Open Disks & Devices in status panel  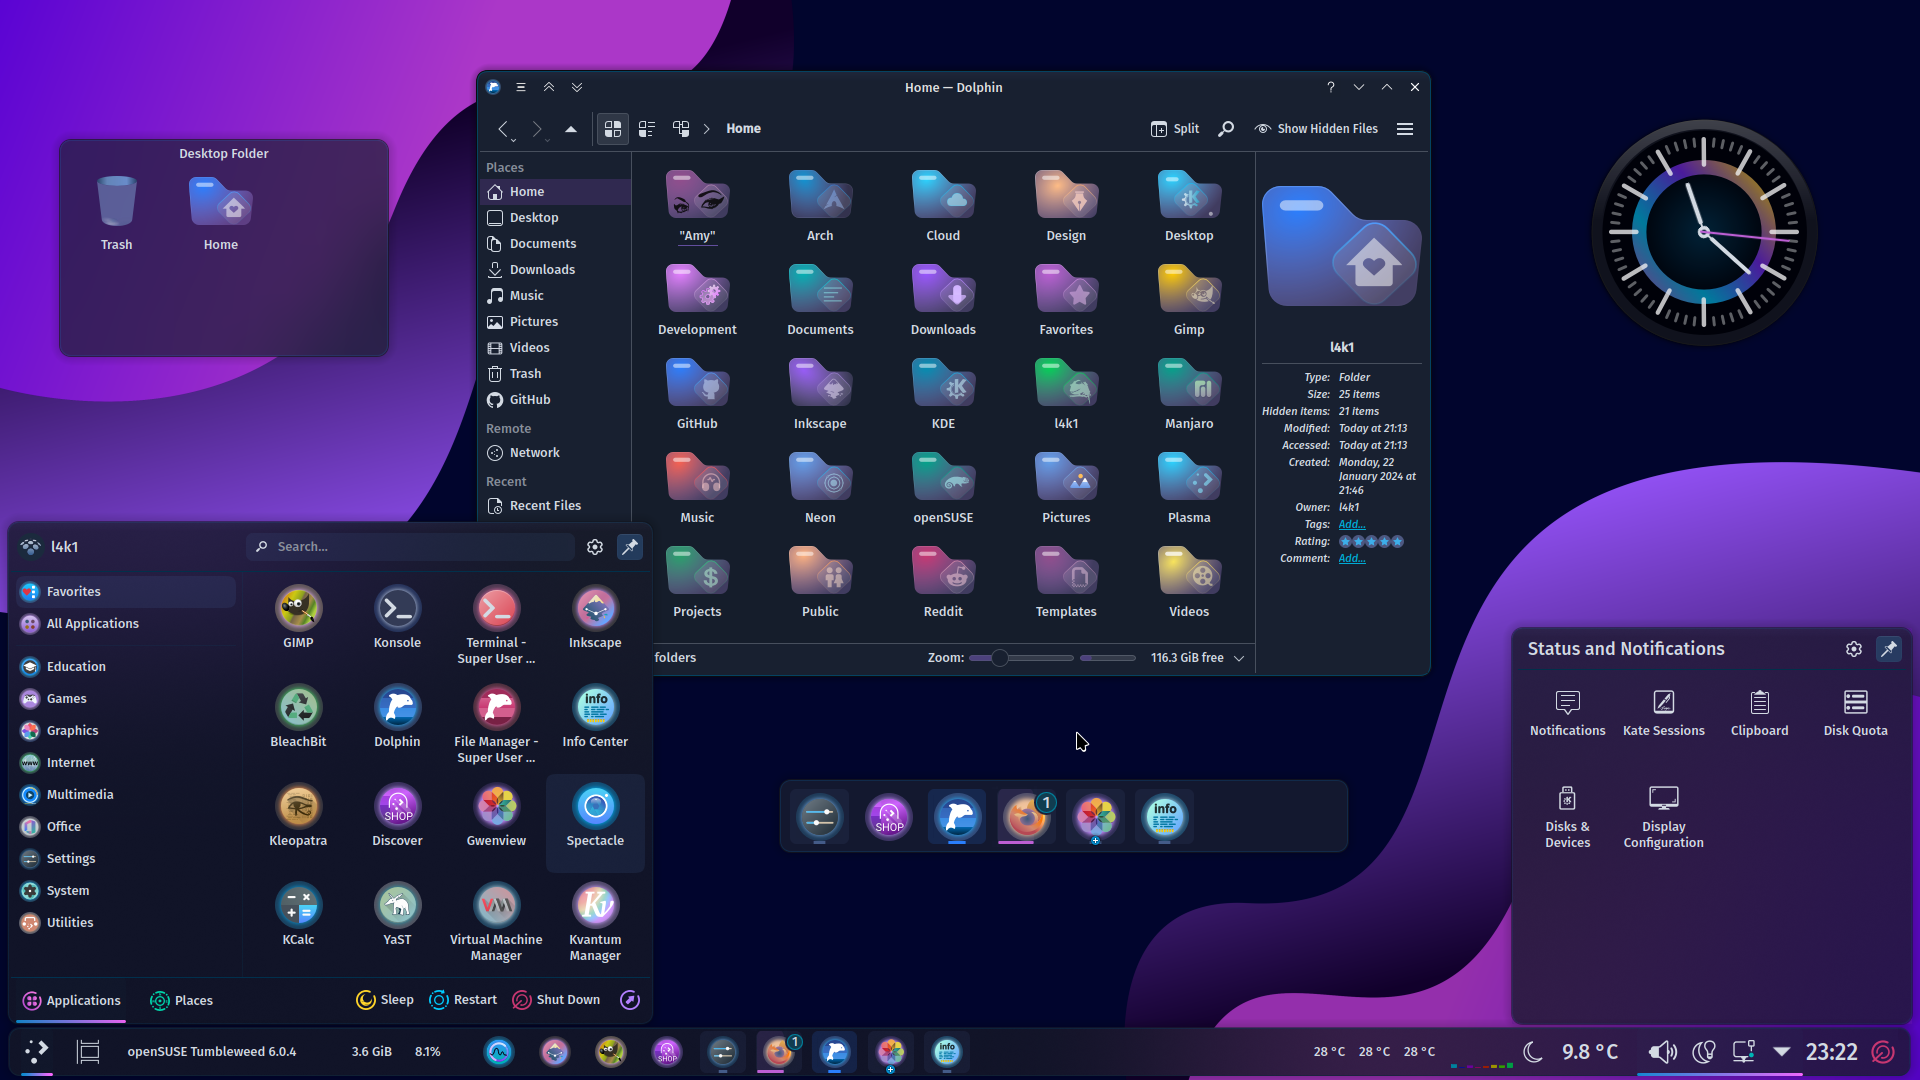pos(1567,817)
